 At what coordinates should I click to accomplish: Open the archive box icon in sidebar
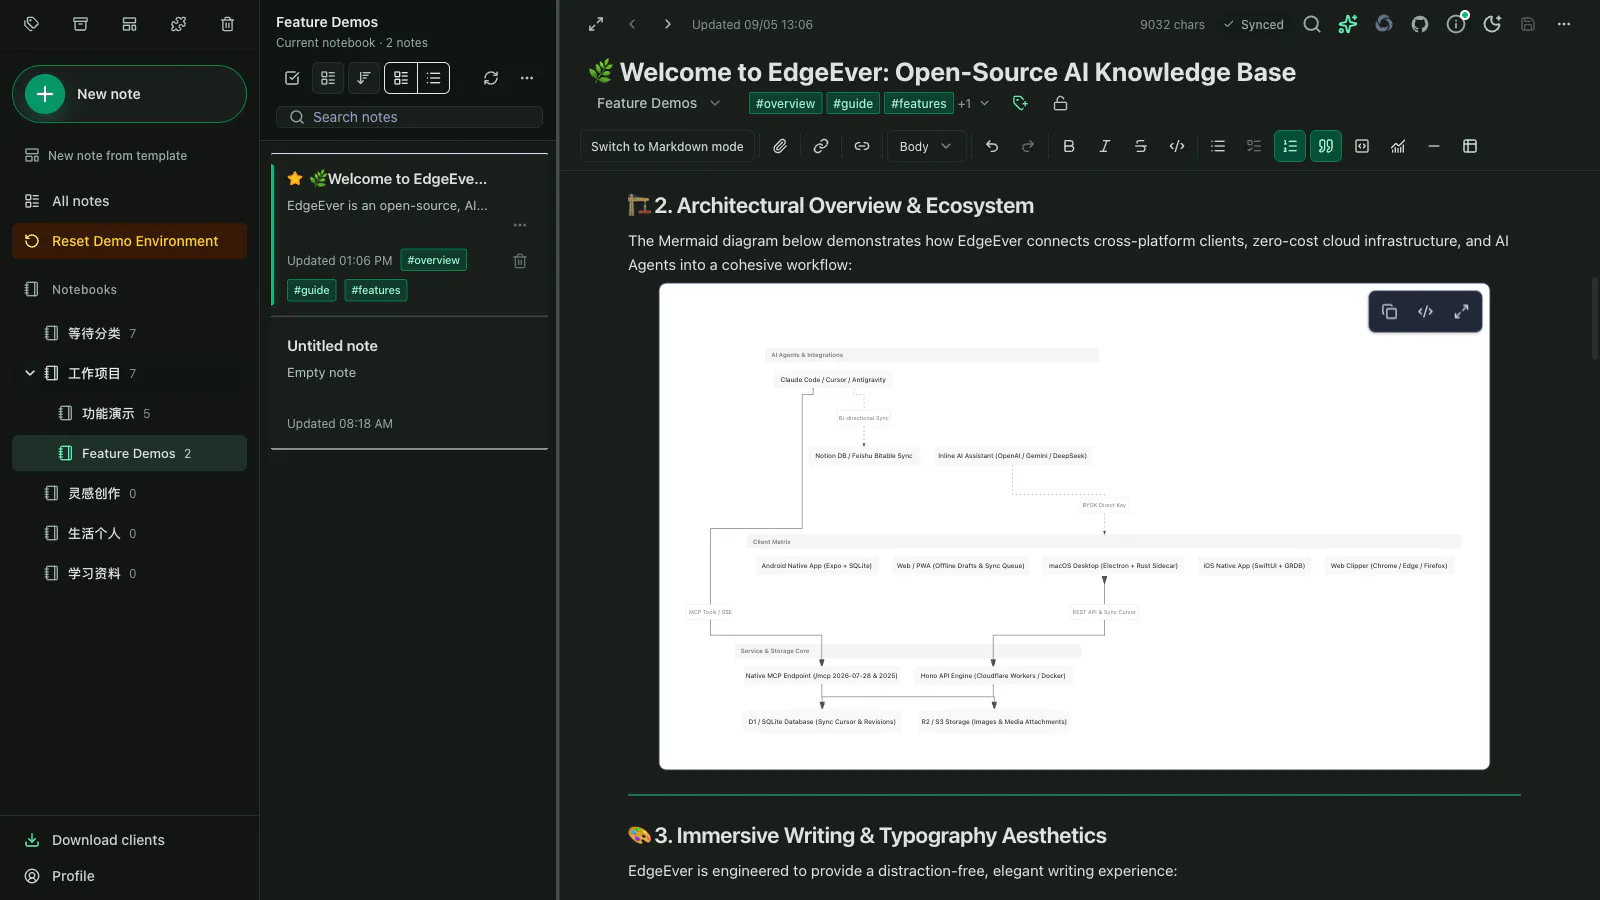80,24
